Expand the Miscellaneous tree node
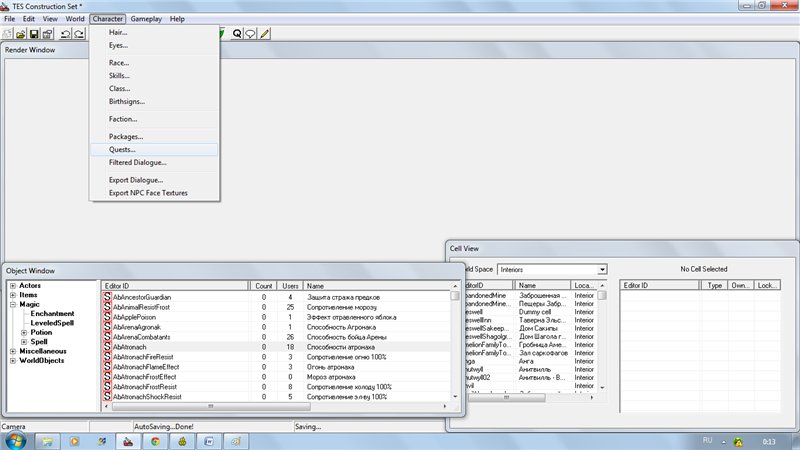This screenshot has width=800, height=450. (13, 351)
